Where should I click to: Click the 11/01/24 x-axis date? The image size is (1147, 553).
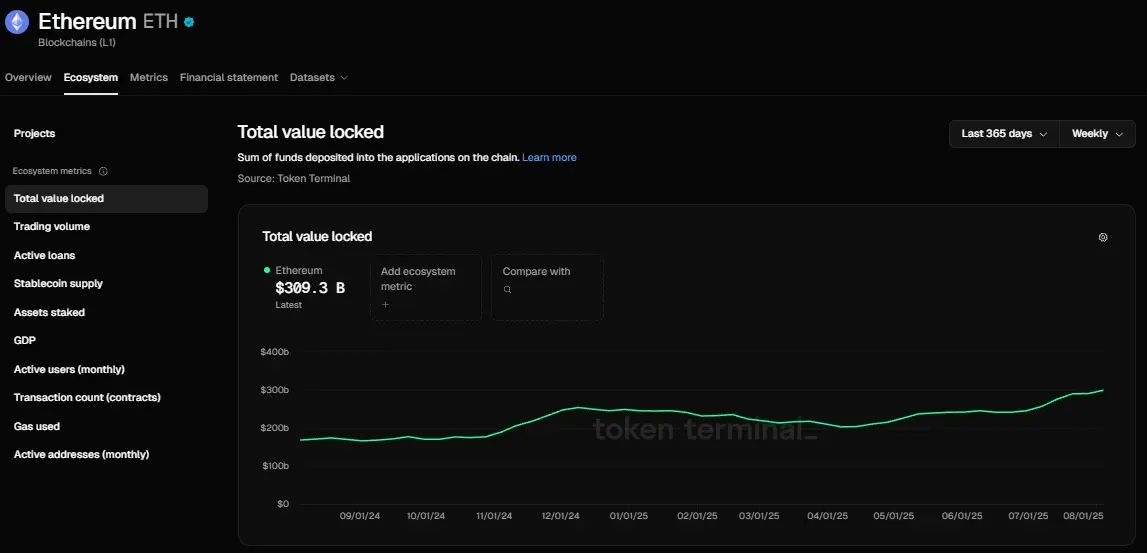[494, 516]
